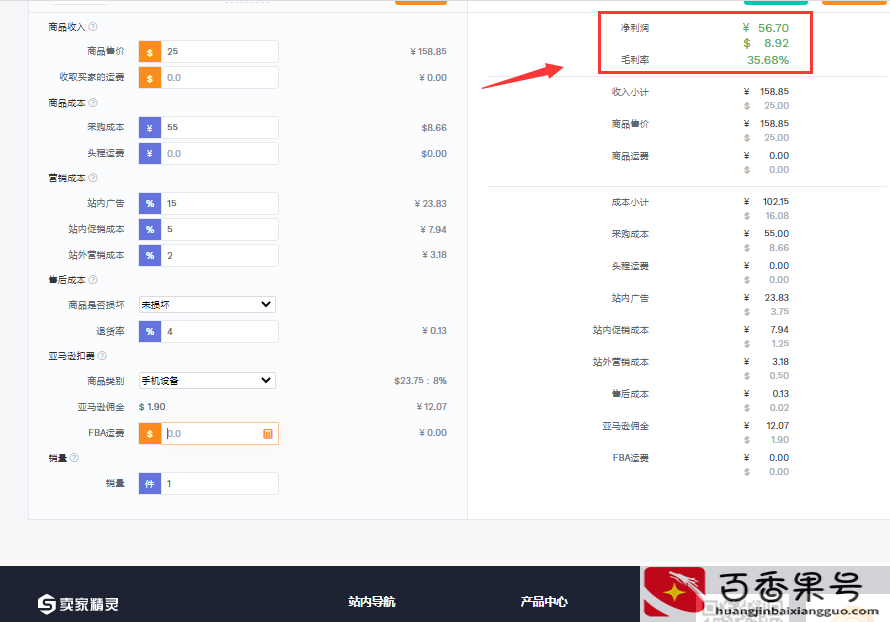Click 站内导航 heading in footer

point(372,602)
